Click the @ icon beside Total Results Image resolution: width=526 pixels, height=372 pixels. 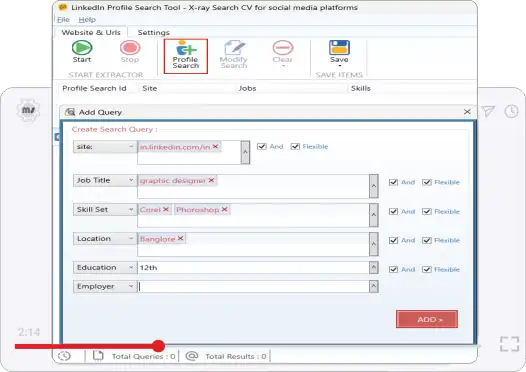coord(192,356)
